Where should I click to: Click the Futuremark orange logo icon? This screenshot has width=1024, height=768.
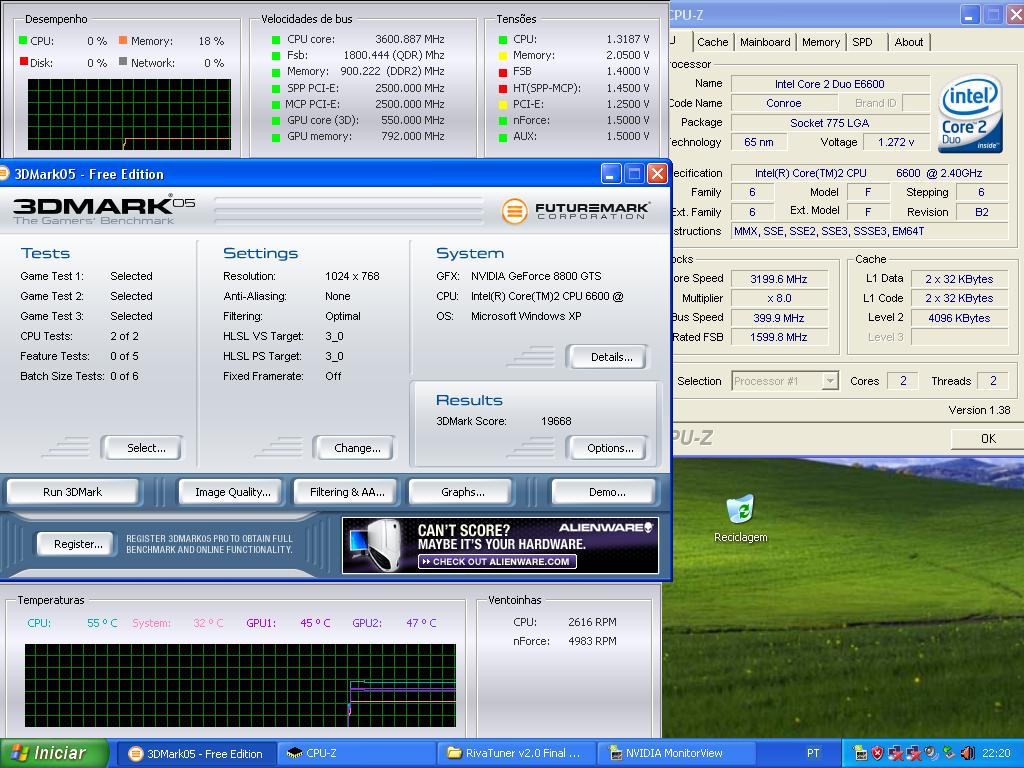point(515,210)
